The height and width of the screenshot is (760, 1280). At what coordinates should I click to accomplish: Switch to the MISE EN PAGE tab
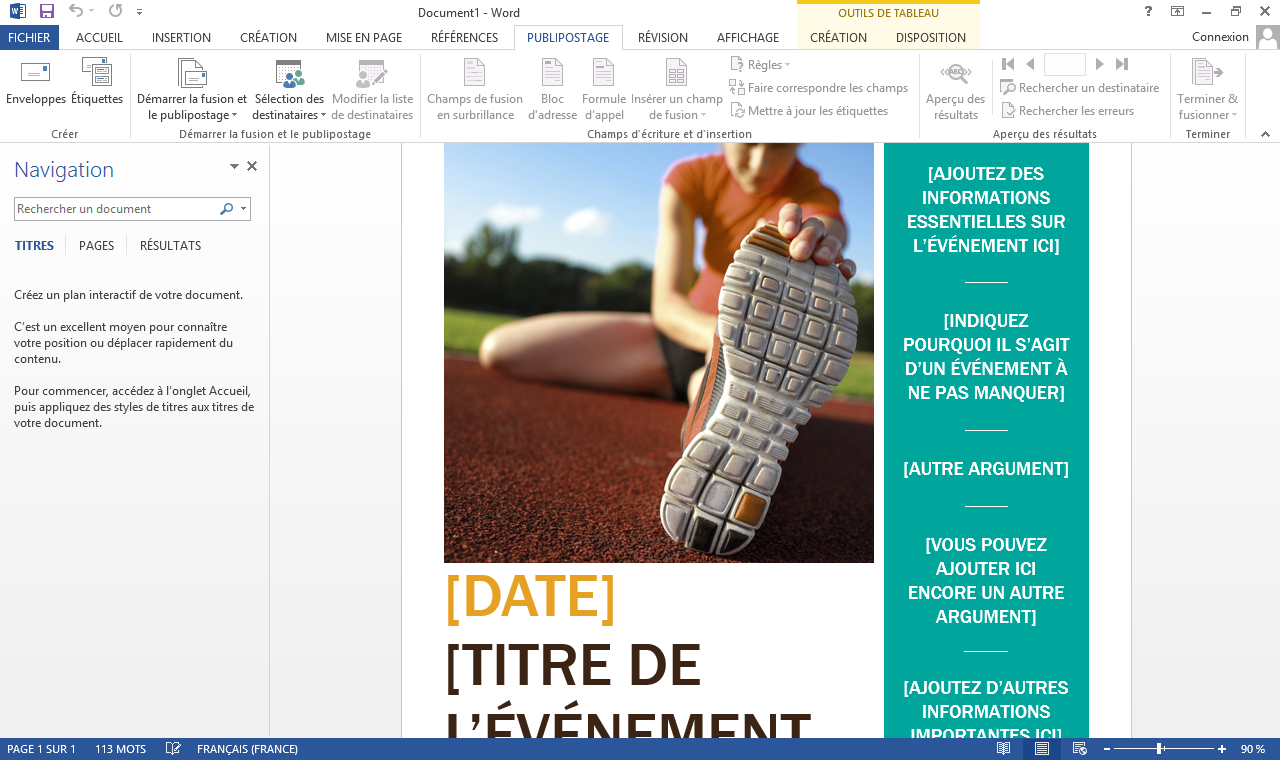tap(364, 38)
